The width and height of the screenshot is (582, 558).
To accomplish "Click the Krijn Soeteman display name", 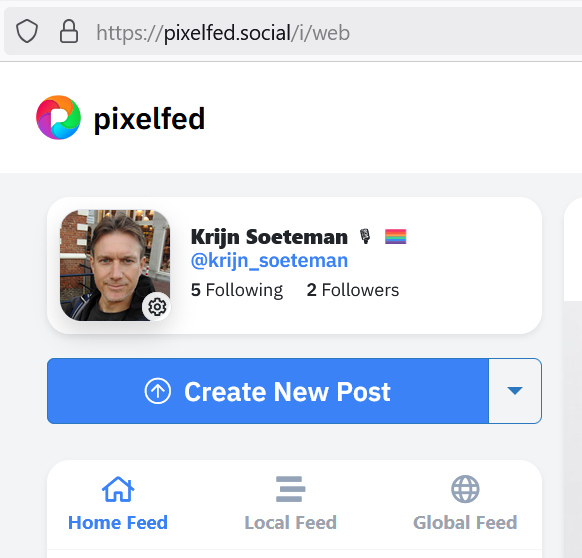I will pyautogui.click(x=269, y=237).
